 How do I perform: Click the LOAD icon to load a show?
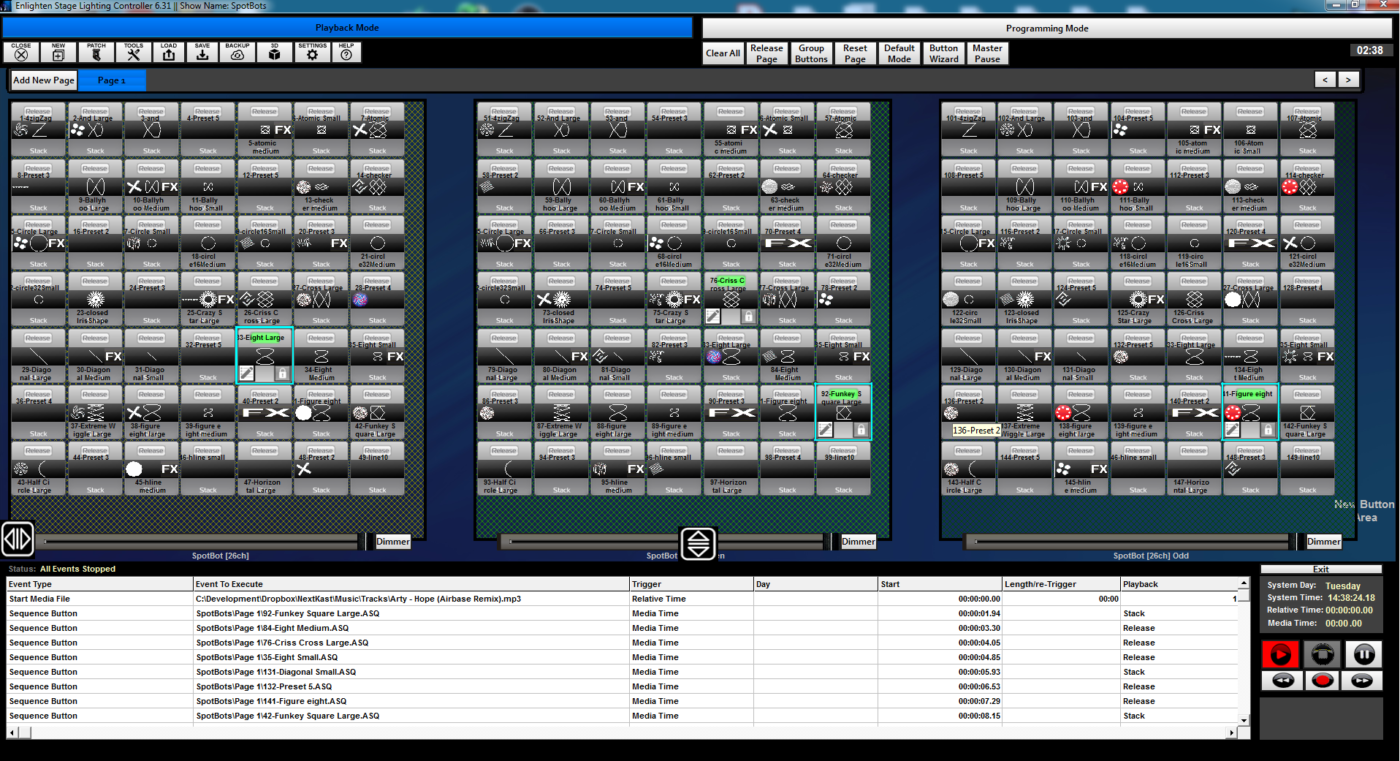point(170,53)
